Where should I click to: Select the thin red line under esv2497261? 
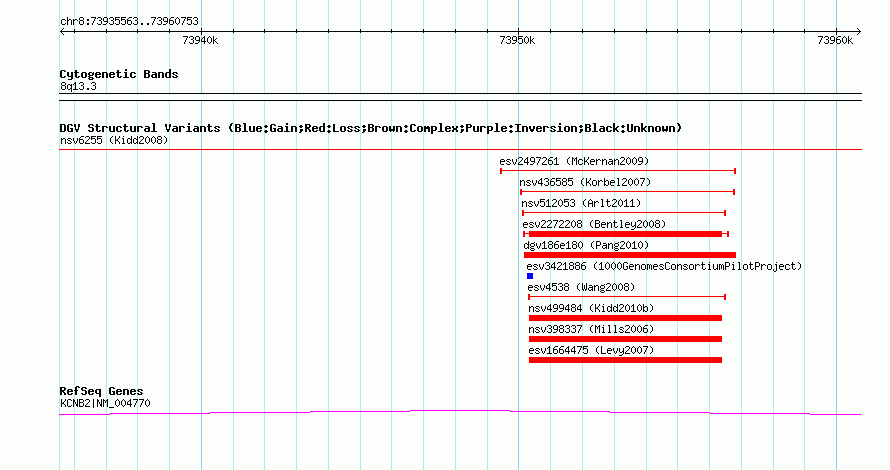tap(618, 171)
